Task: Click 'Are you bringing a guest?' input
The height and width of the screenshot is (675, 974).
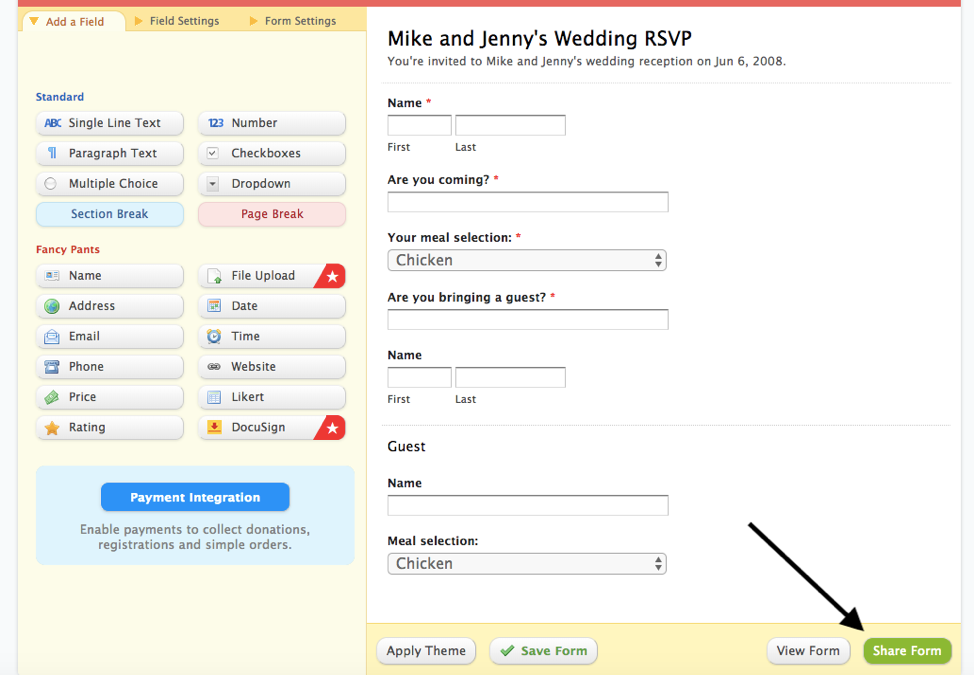Action: point(528,319)
